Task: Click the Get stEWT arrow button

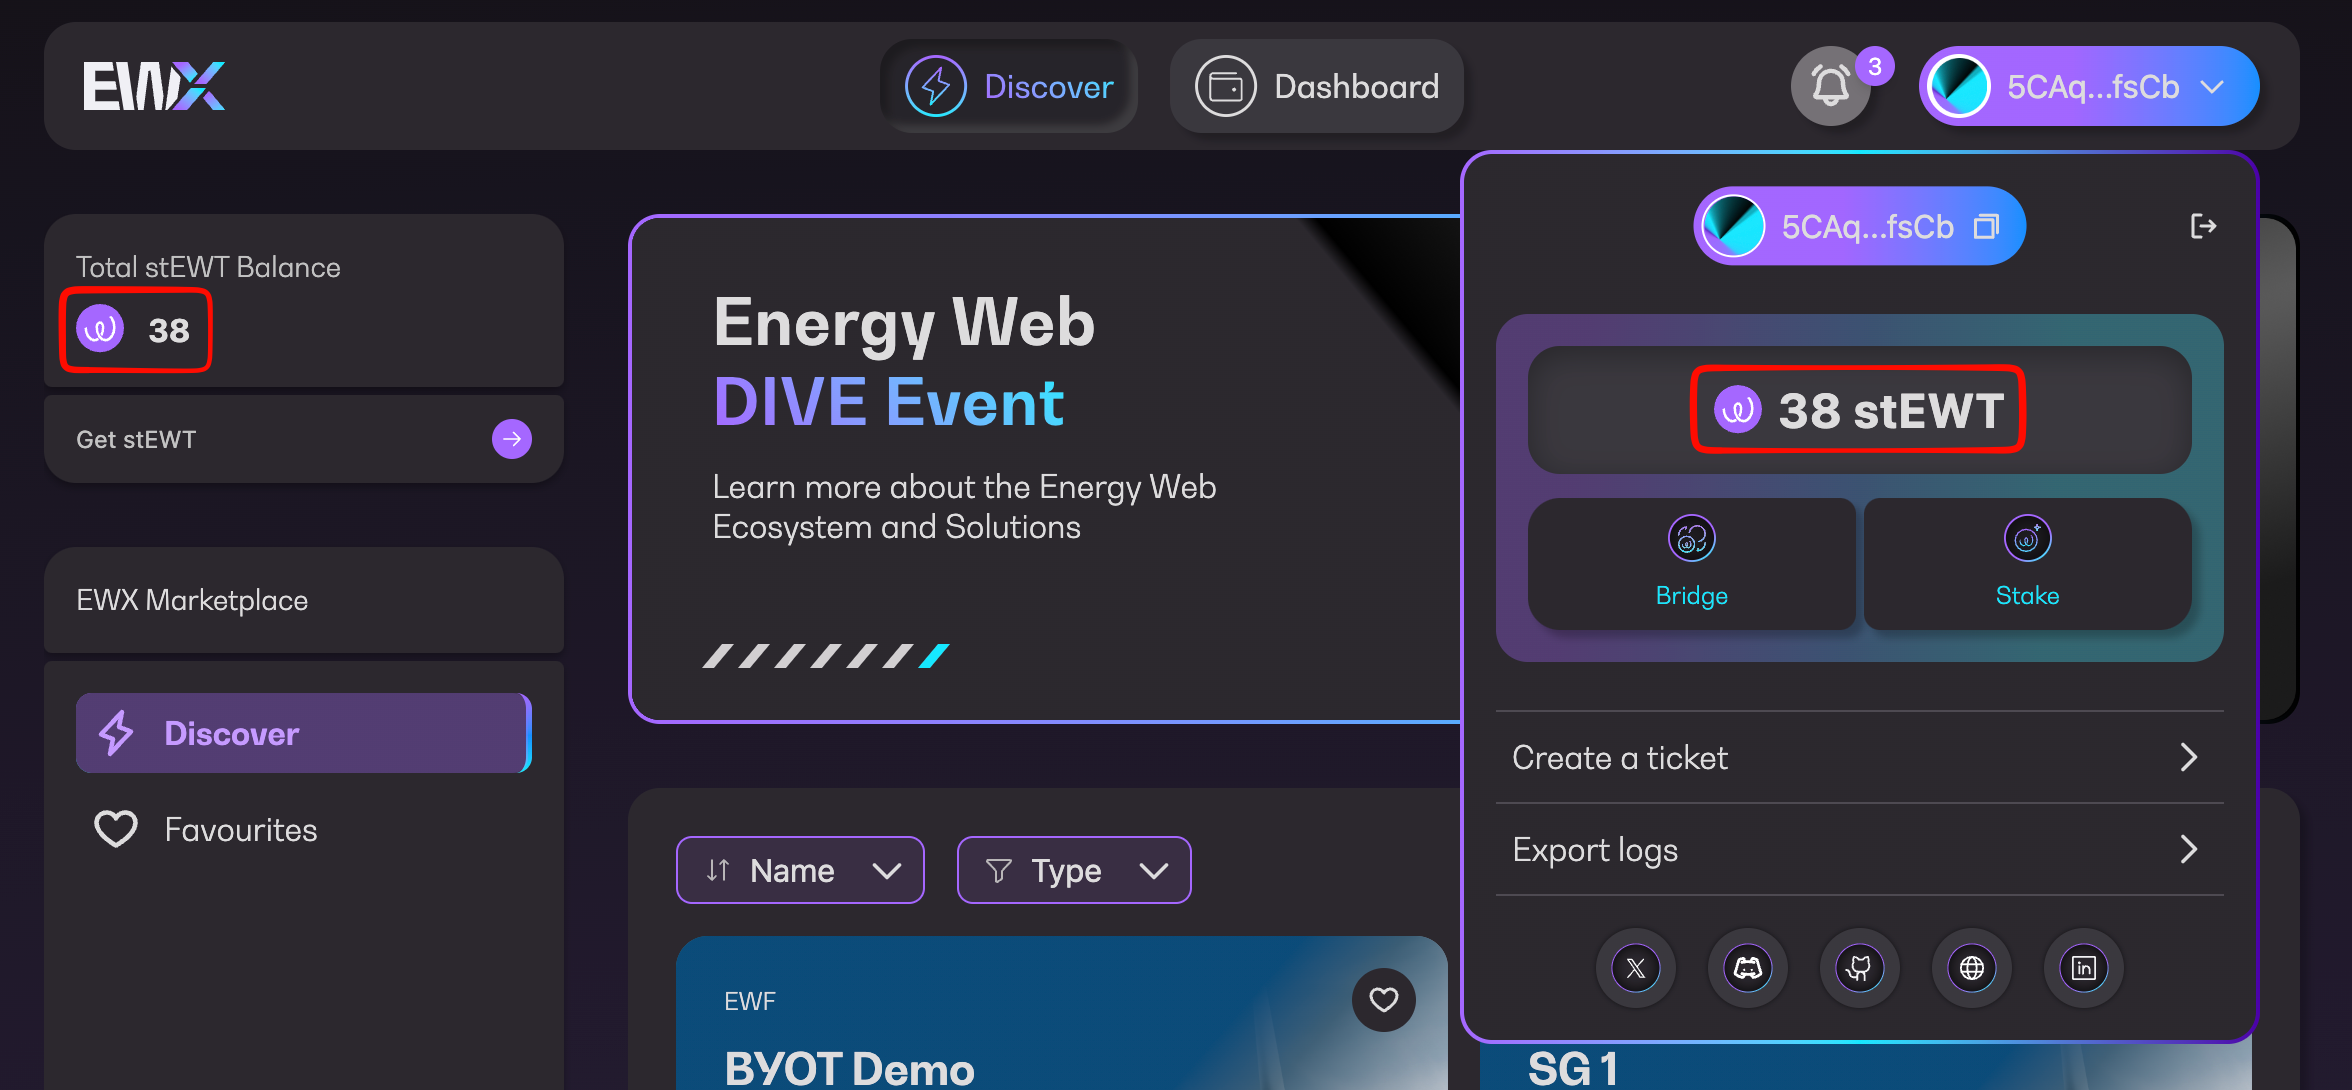Action: 512,439
